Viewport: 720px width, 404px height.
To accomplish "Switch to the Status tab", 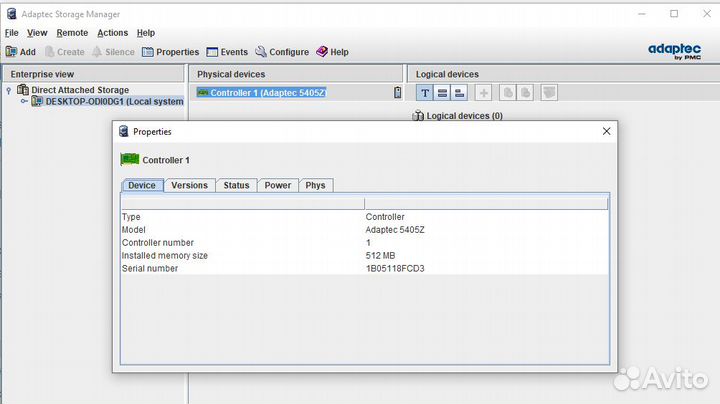I will point(236,185).
